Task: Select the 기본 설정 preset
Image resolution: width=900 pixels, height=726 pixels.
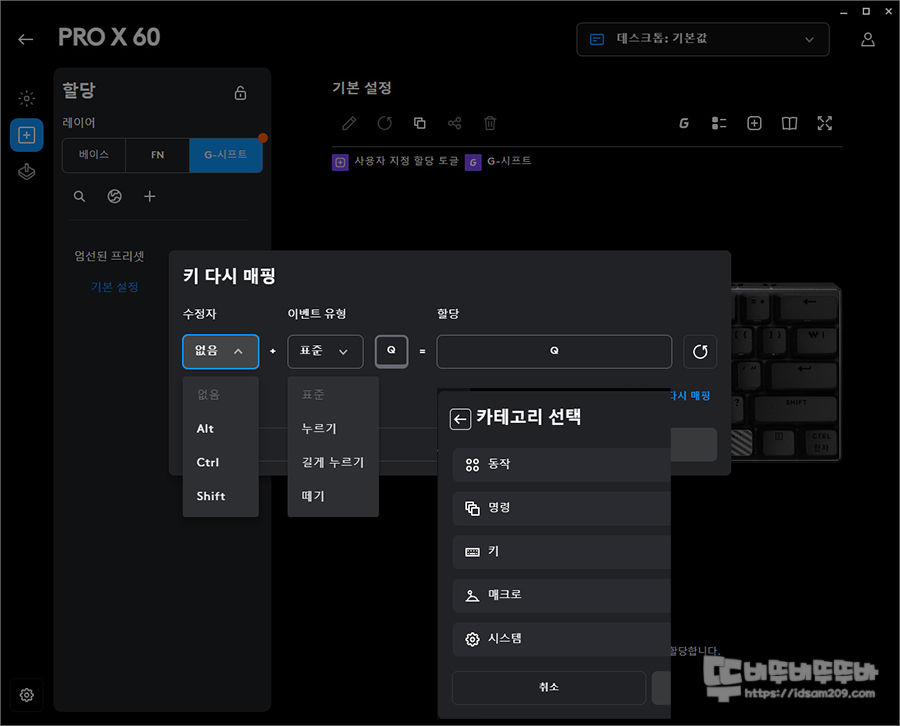Action: tap(114, 287)
